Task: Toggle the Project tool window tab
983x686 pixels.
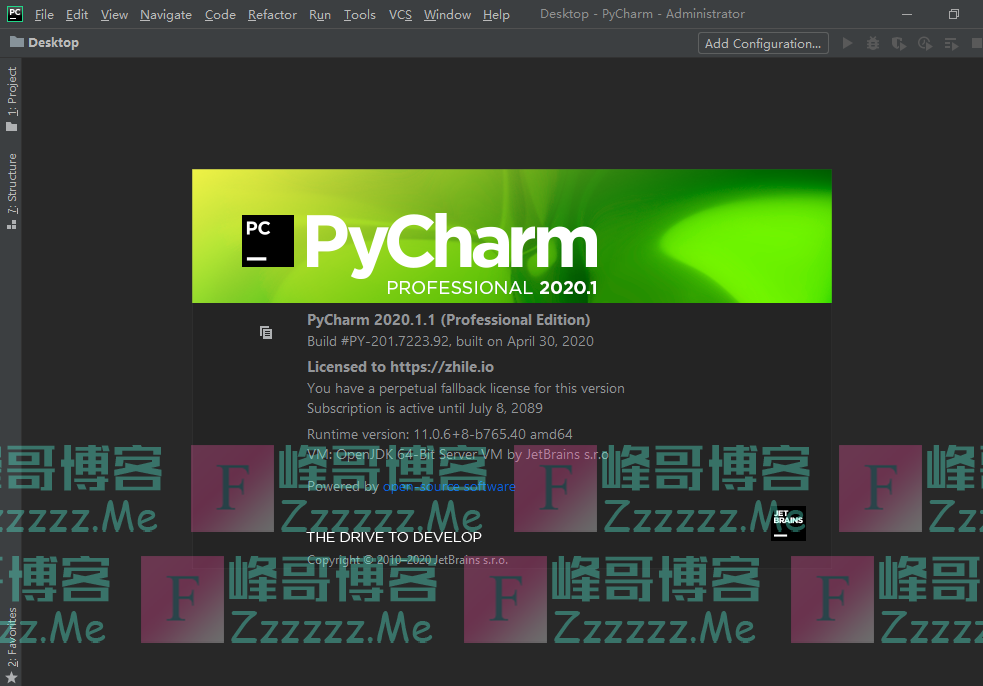Action: pos(12,98)
